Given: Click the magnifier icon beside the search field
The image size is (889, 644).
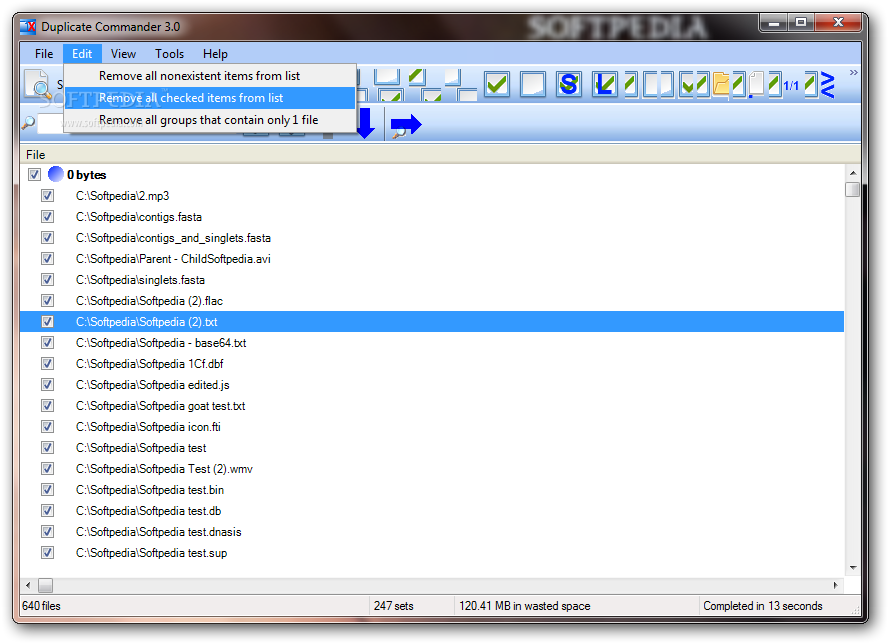Looking at the screenshot, I should click(x=28, y=122).
